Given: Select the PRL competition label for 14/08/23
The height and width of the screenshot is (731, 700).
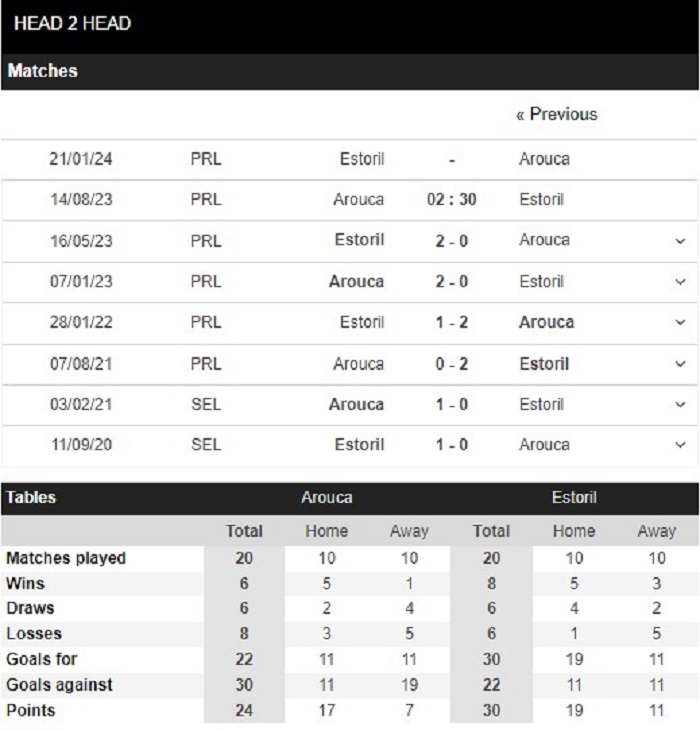Looking at the screenshot, I should point(206,200).
